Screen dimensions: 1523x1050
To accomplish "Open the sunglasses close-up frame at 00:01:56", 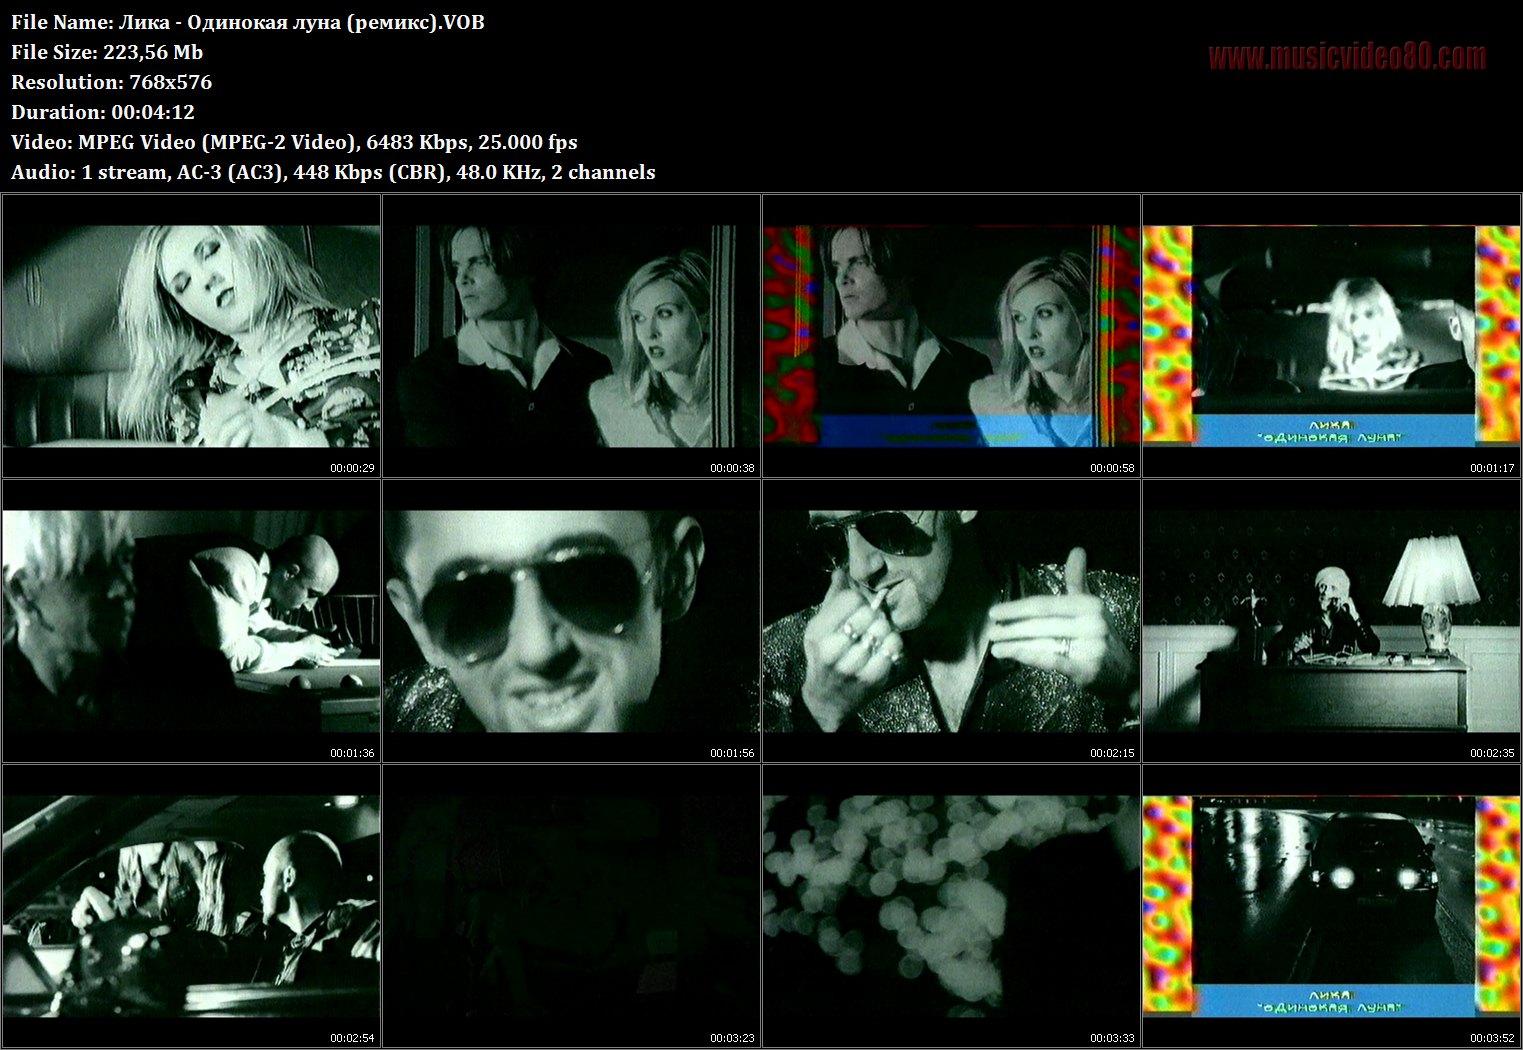I will pyautogui.click(x=571, y=621).
